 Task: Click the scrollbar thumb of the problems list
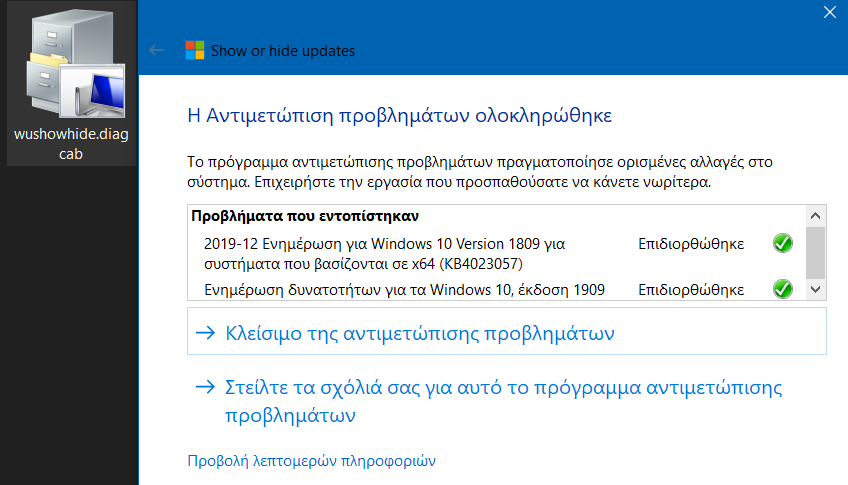816,253
